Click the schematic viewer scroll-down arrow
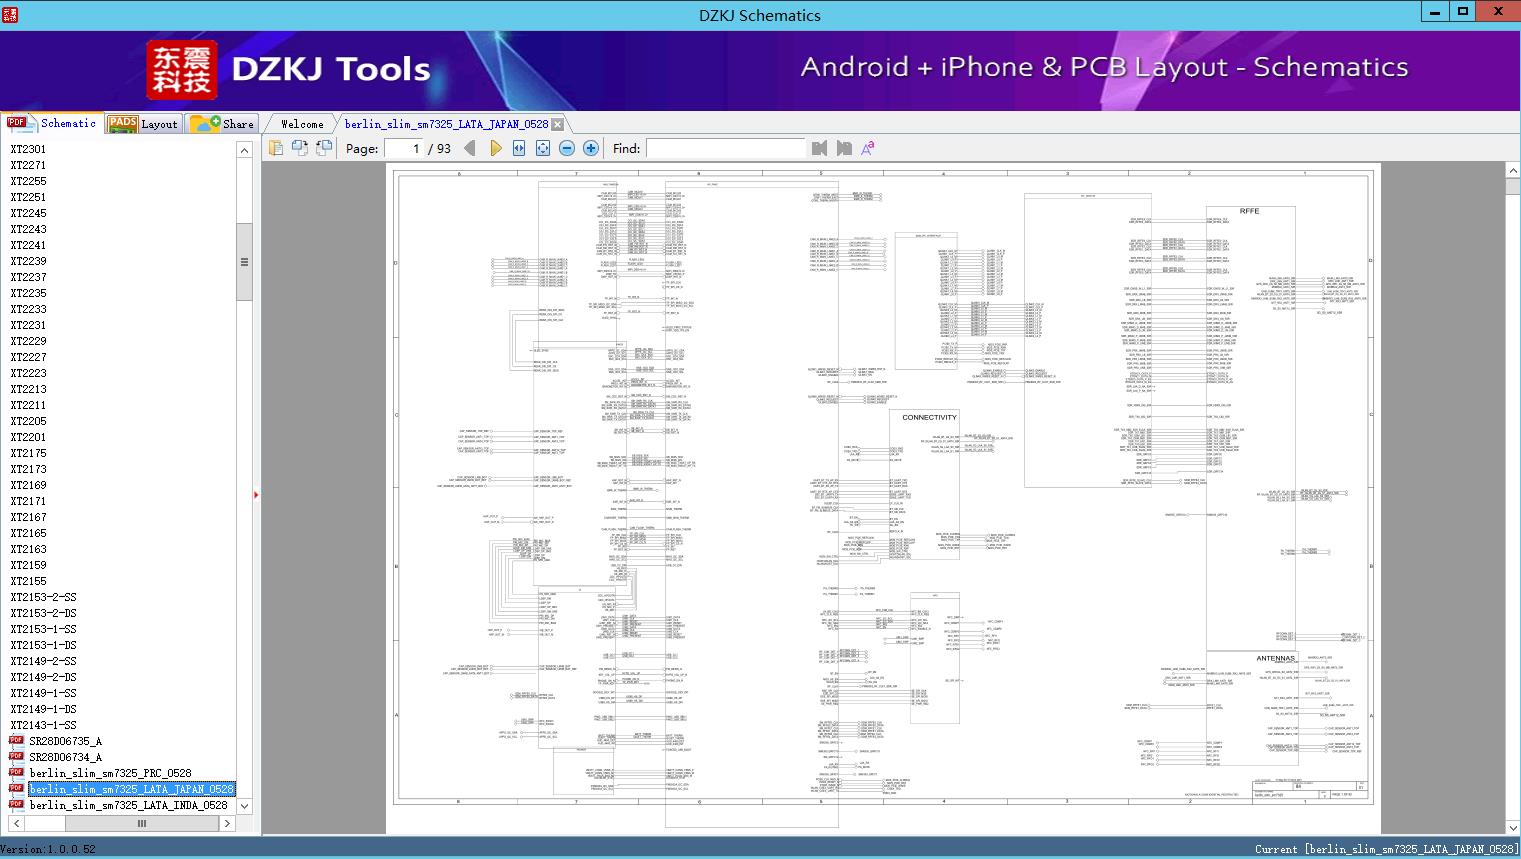The image size is (1521, 859). pos(1512,827)
